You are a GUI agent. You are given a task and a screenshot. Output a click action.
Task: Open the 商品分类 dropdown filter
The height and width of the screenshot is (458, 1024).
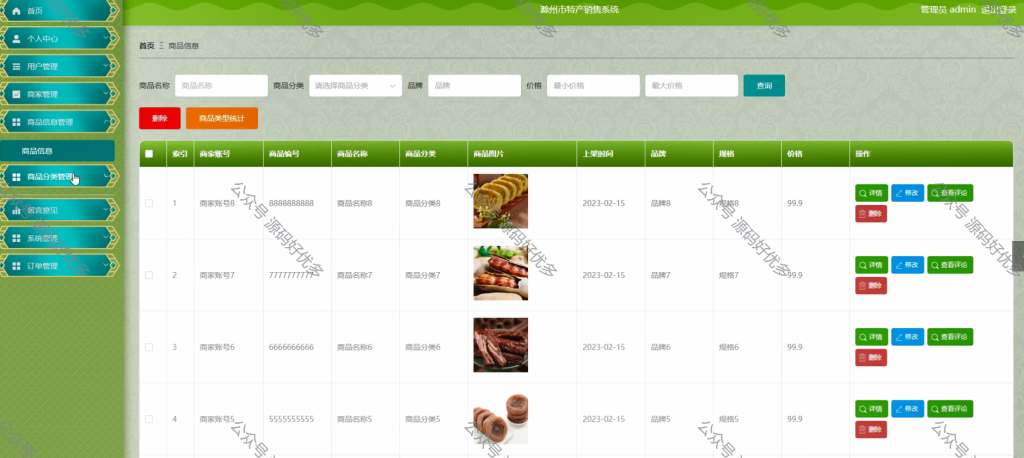(355, 86)
